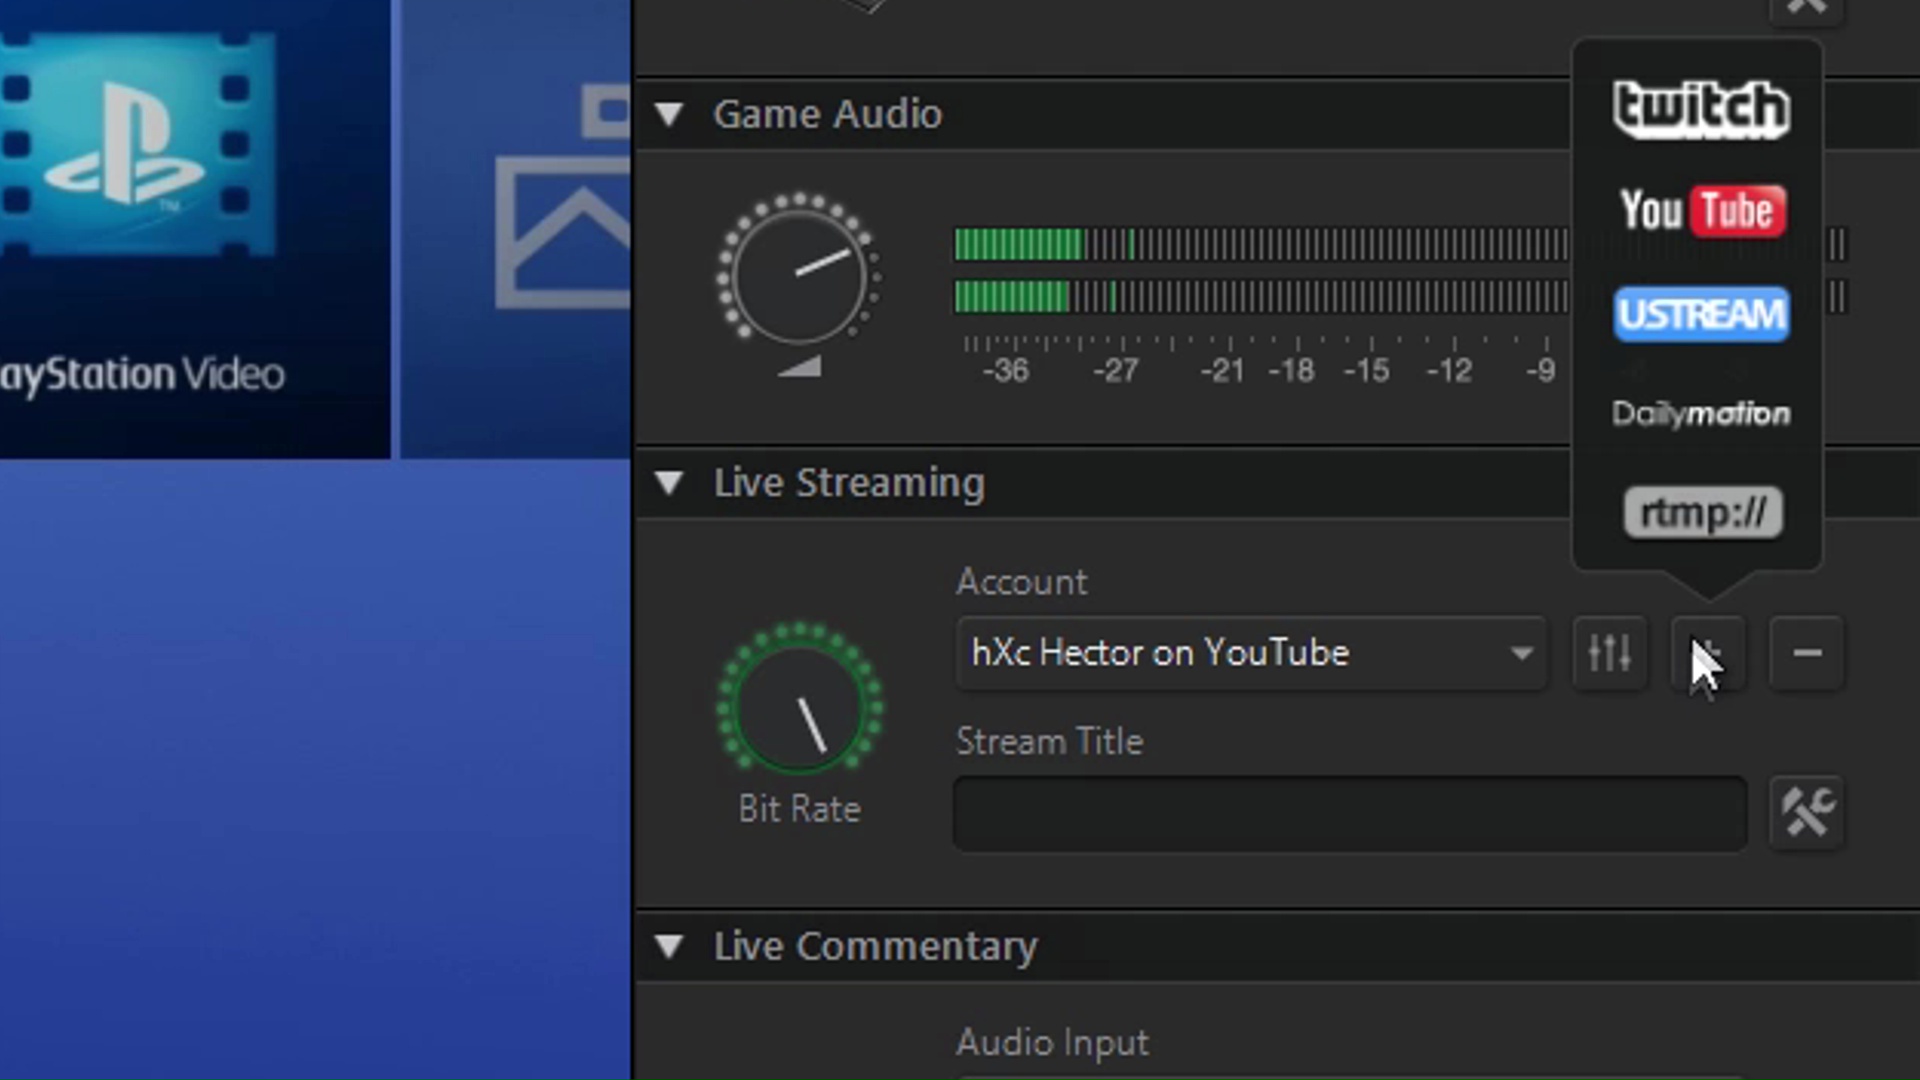
Task: Open stream title tools wrench icon
Action: coord(1807,812)
